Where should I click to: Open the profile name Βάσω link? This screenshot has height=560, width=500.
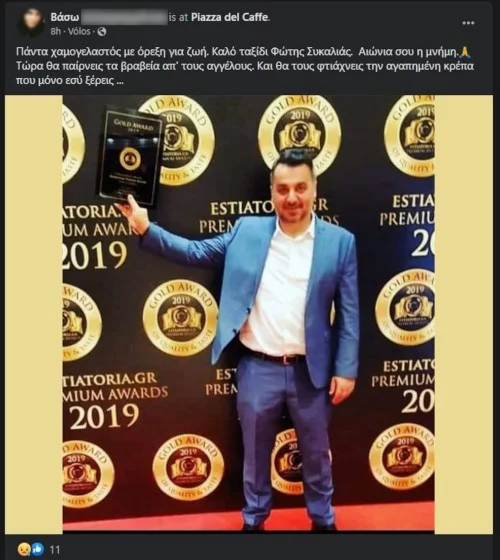65,17
